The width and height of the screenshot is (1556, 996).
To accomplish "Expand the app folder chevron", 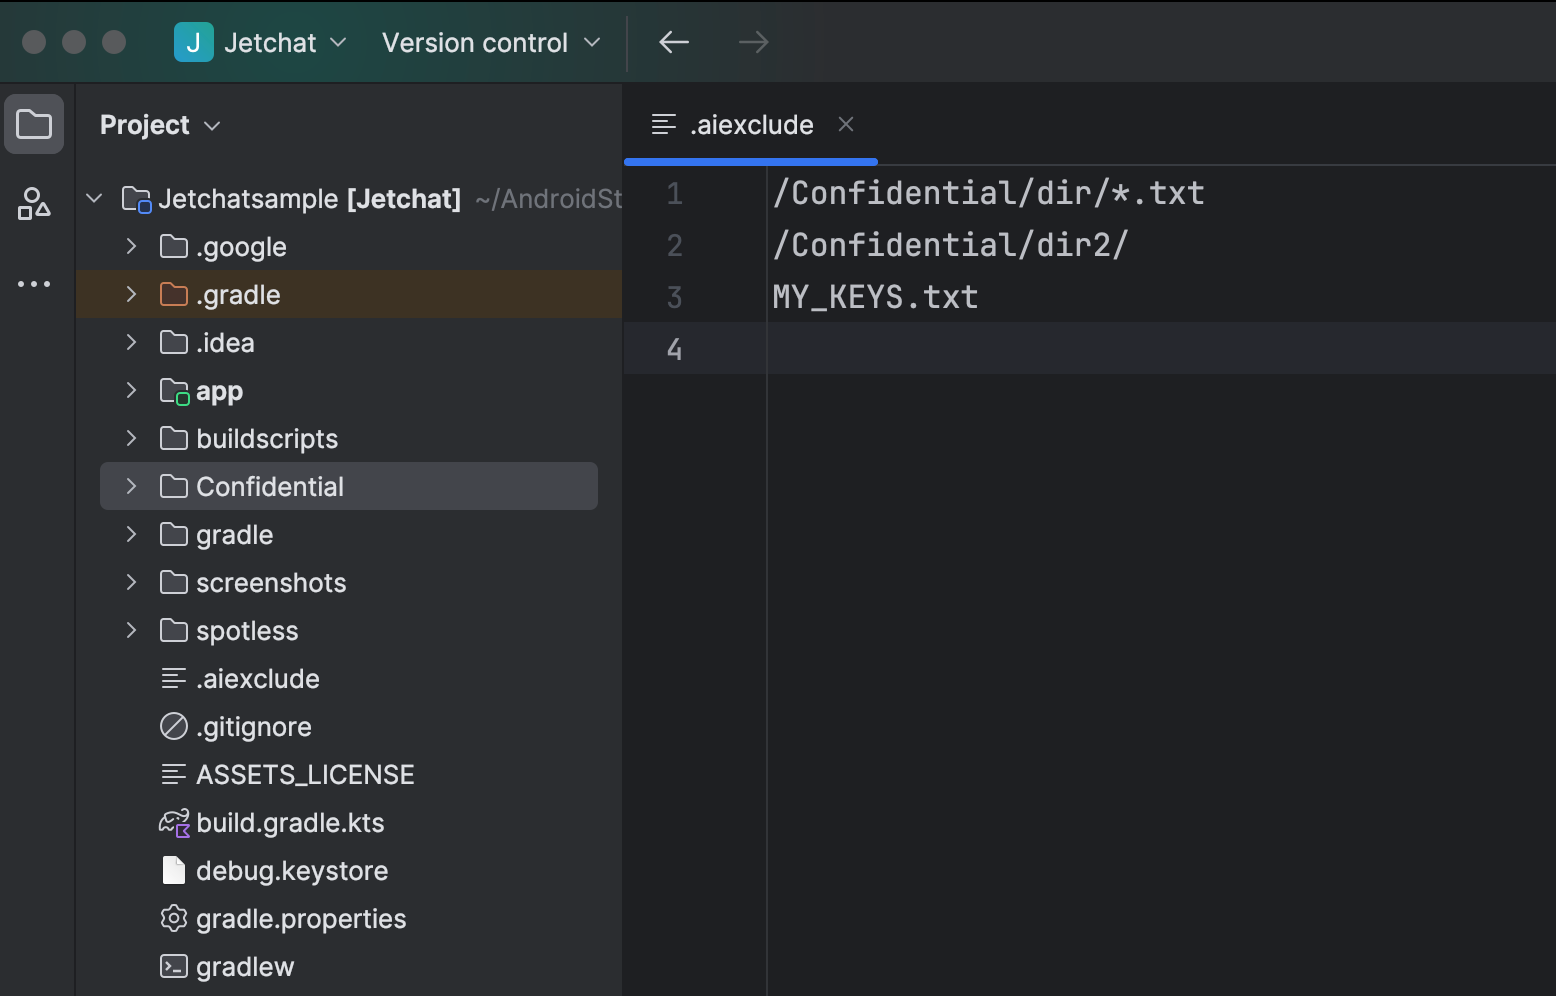I will click(x=131, y=390).
